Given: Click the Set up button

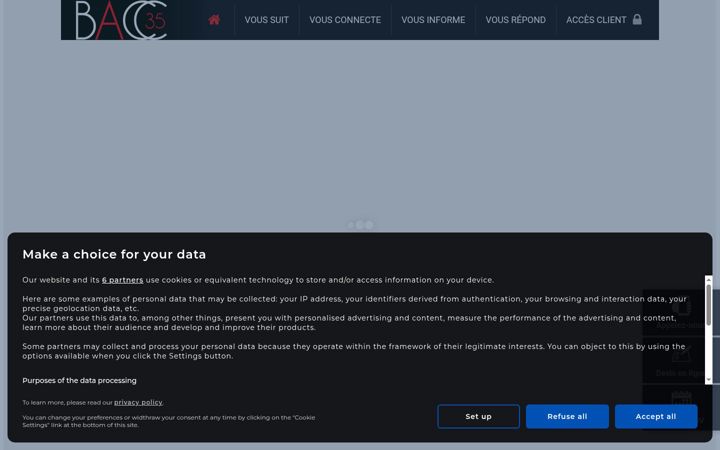Looking at the screenshot, I should 478,416.
